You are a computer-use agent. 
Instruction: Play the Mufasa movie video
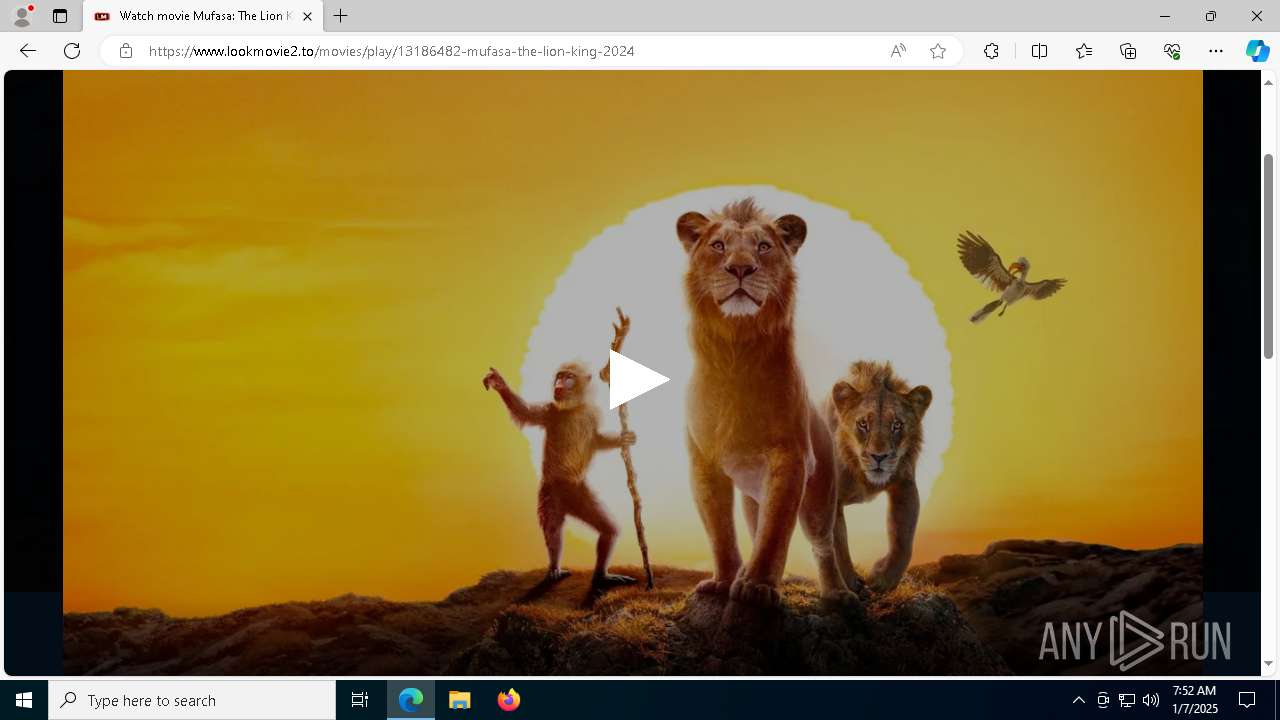pyautogui.click(x=638, y=379)
